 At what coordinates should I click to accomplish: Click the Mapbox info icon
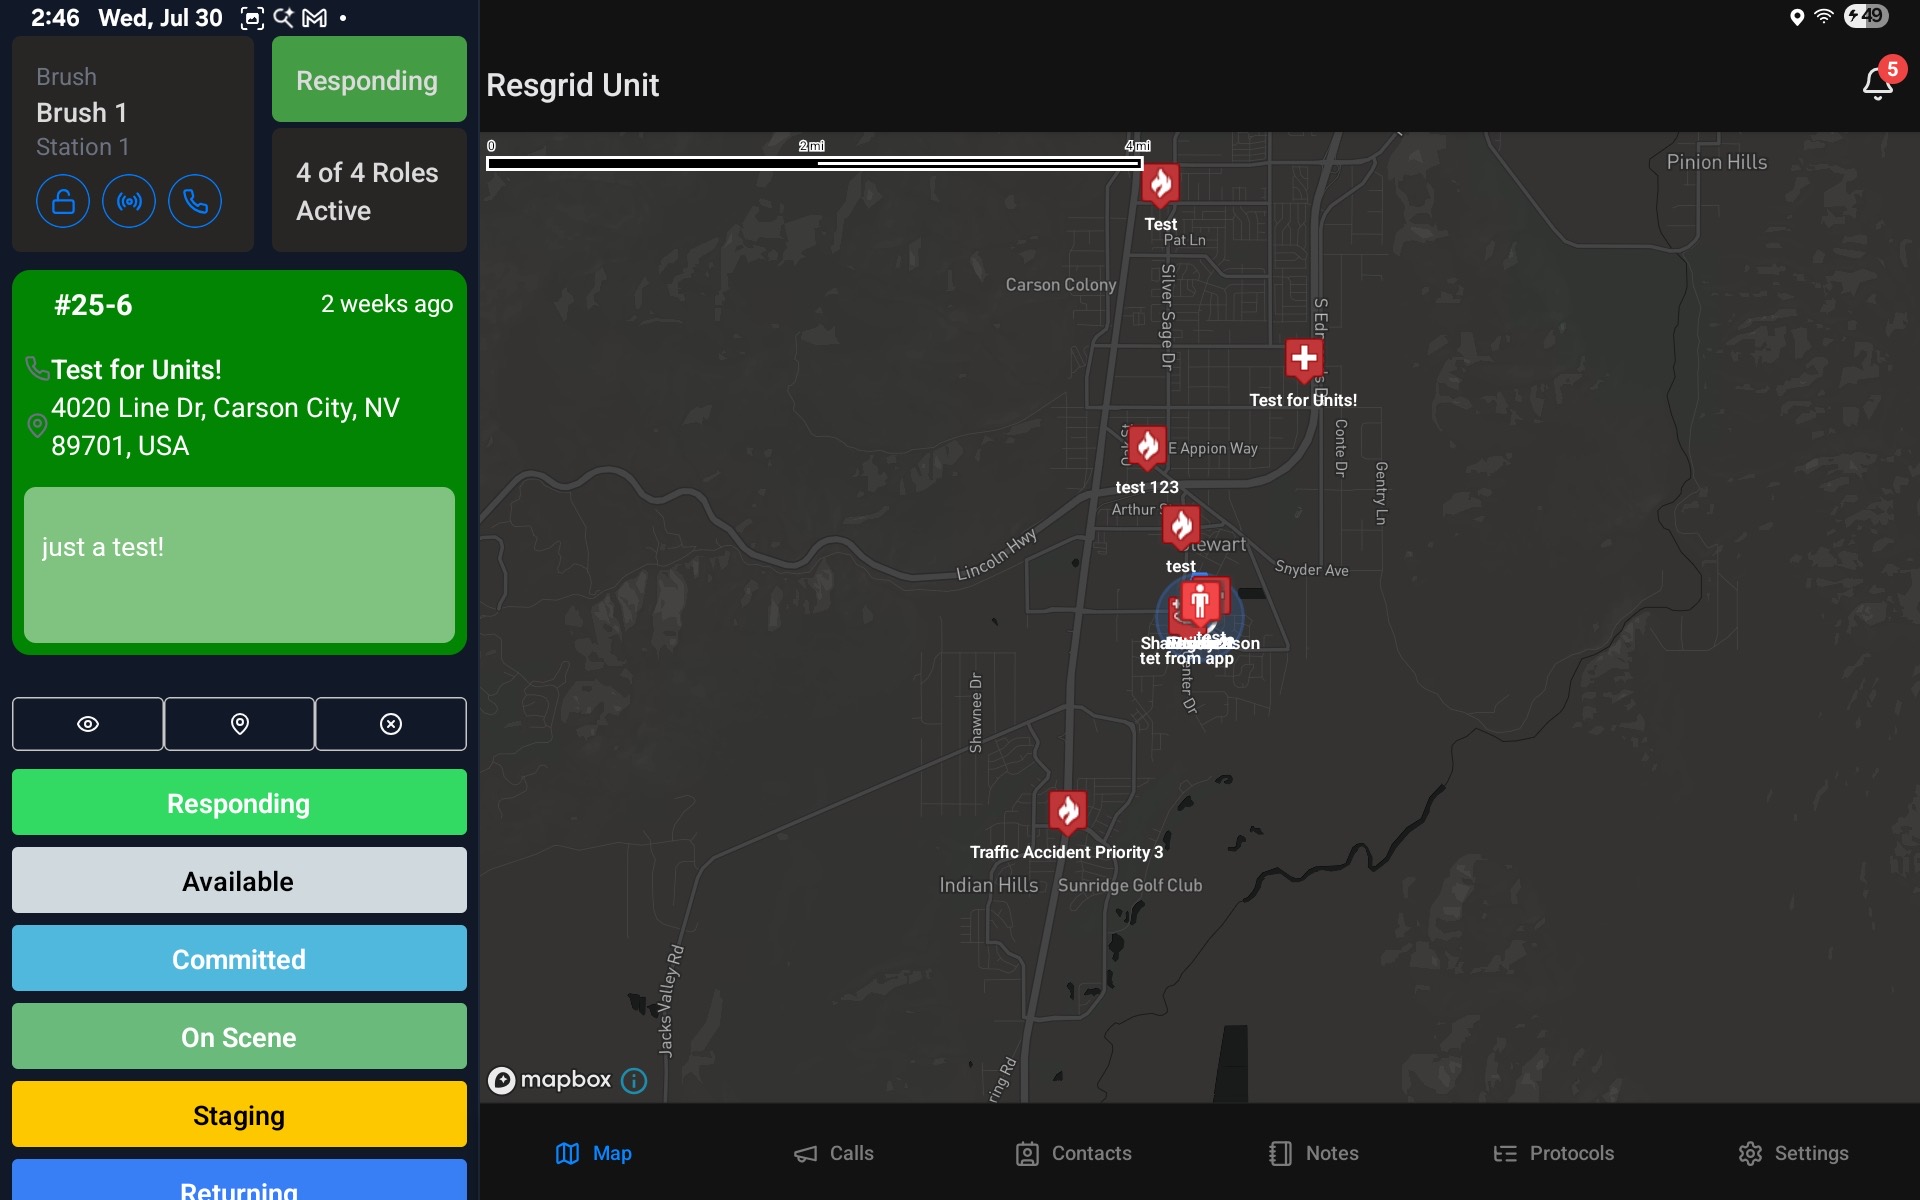[634, 1081]
